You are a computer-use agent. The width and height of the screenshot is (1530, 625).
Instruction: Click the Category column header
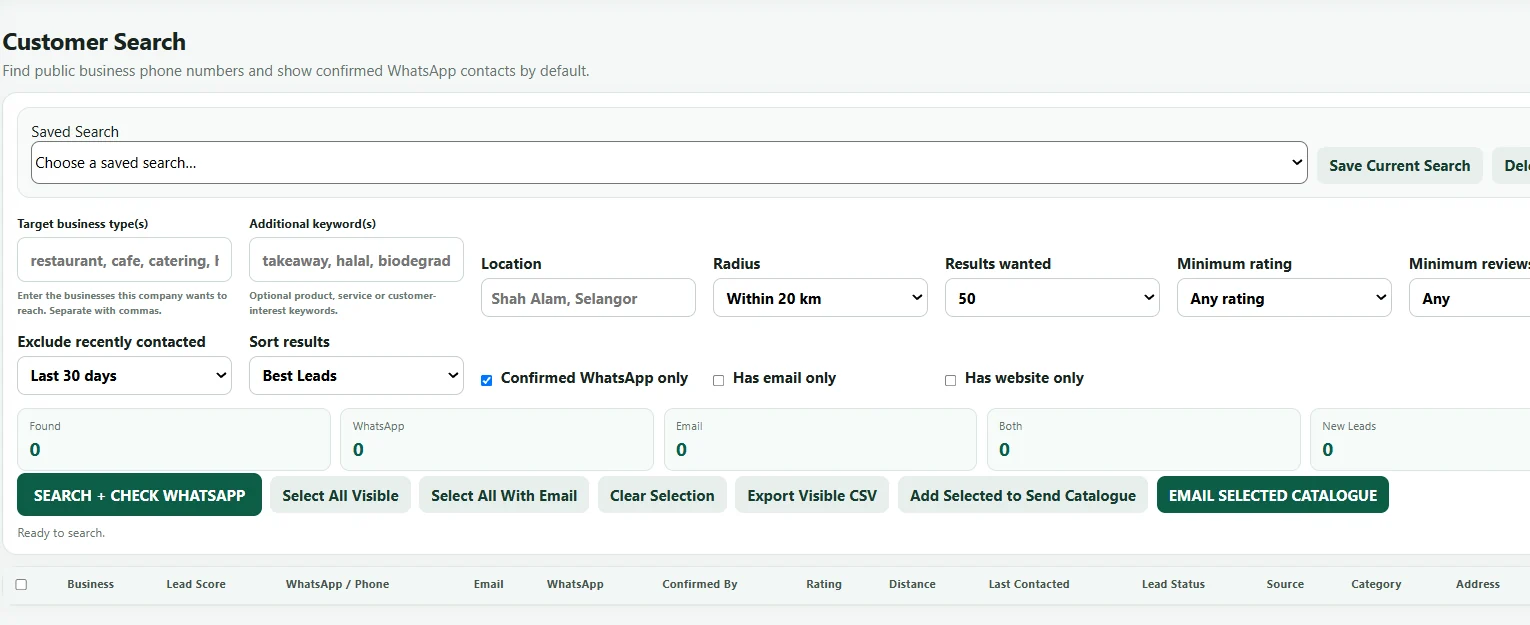point(1376,584)
